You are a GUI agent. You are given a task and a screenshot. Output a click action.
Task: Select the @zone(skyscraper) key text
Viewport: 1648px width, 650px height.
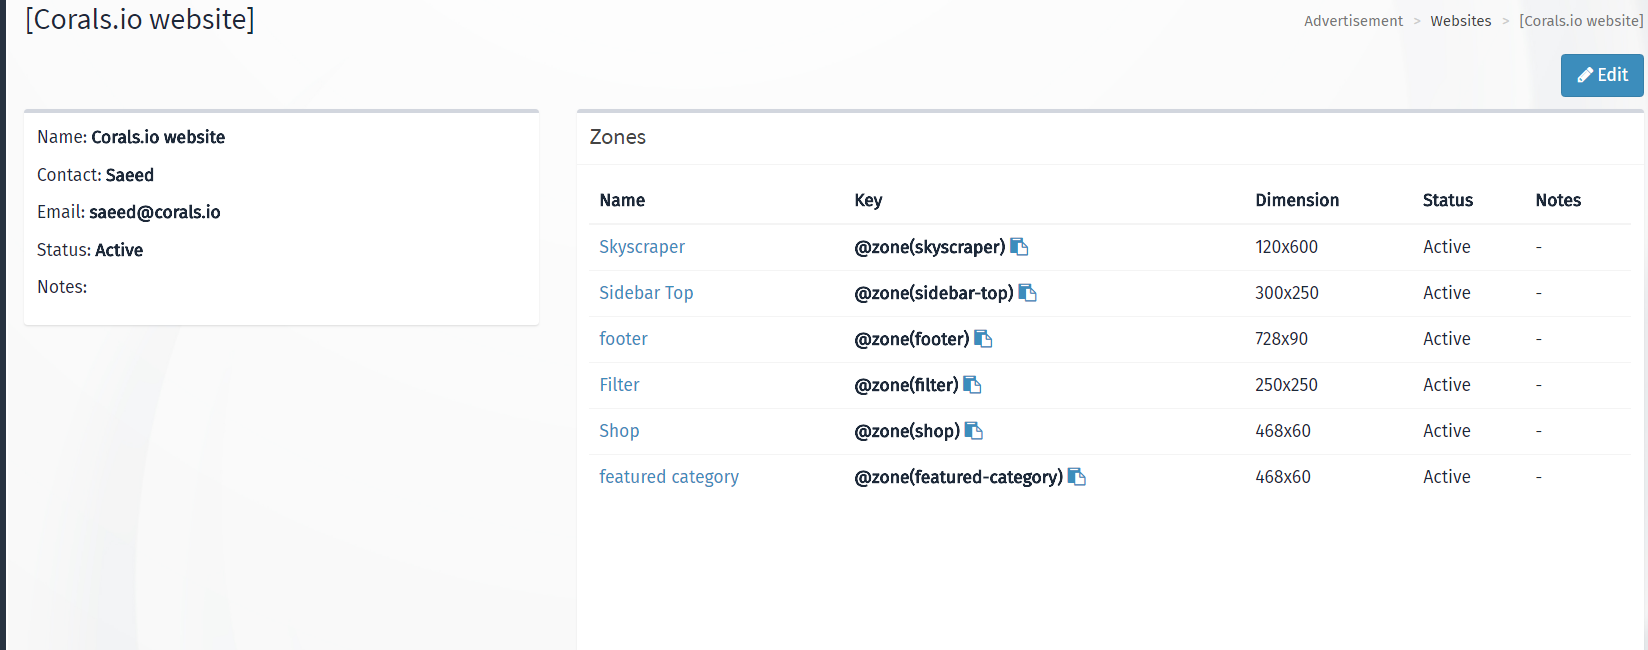930,247
